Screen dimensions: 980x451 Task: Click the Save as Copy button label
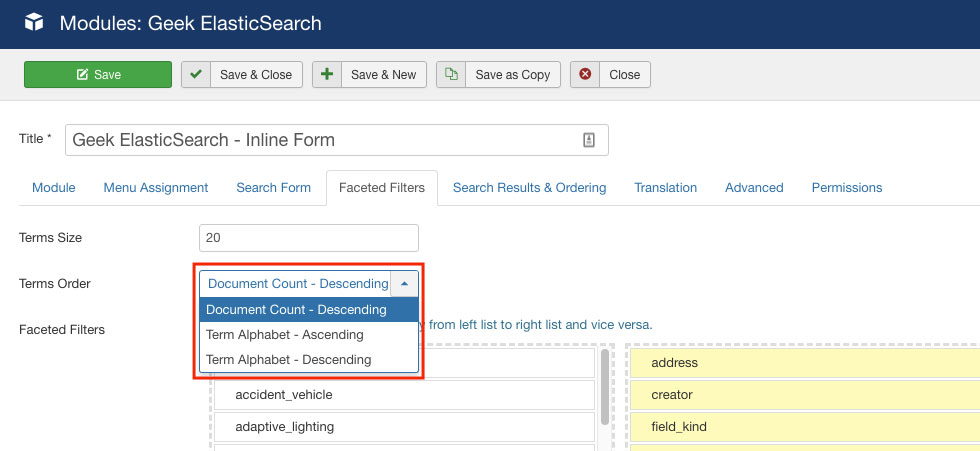pyautogui.click(x=512, y=74)
